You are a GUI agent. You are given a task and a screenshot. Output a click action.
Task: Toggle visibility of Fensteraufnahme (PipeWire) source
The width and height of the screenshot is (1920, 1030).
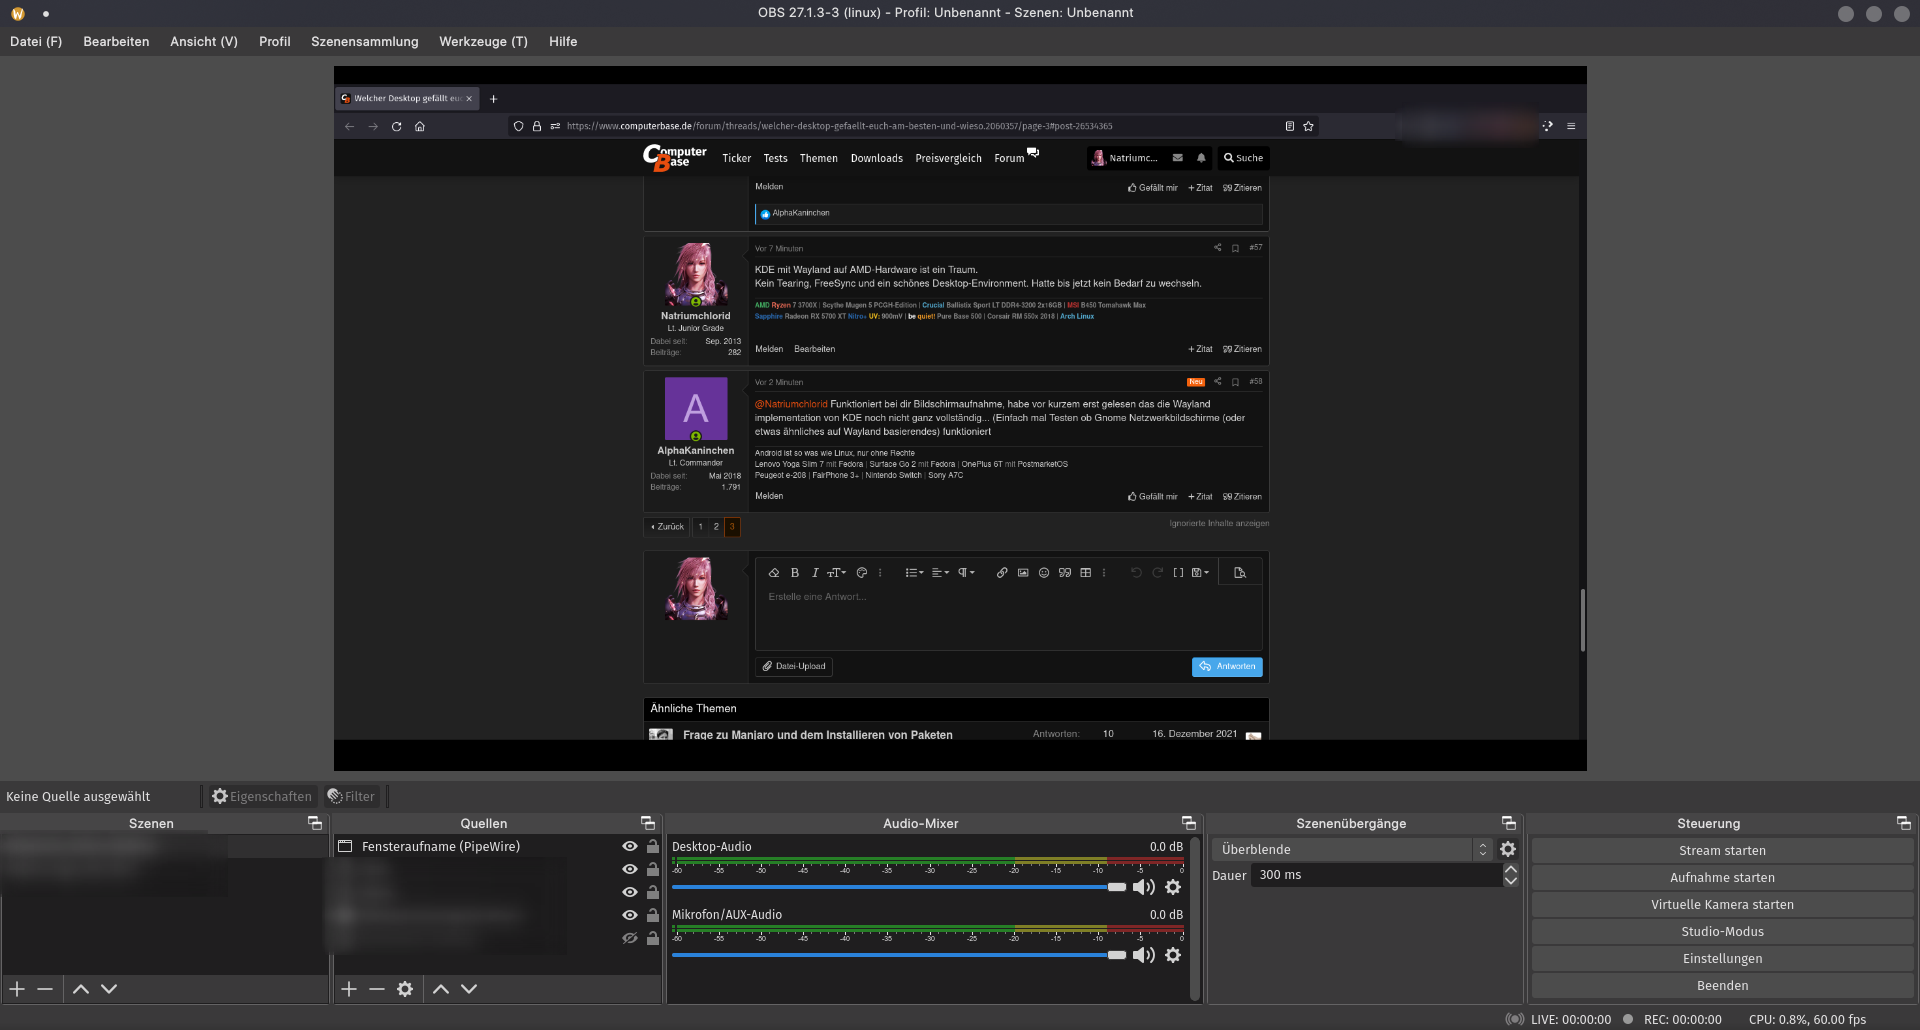pyautogui.click(x=630, y=846)
